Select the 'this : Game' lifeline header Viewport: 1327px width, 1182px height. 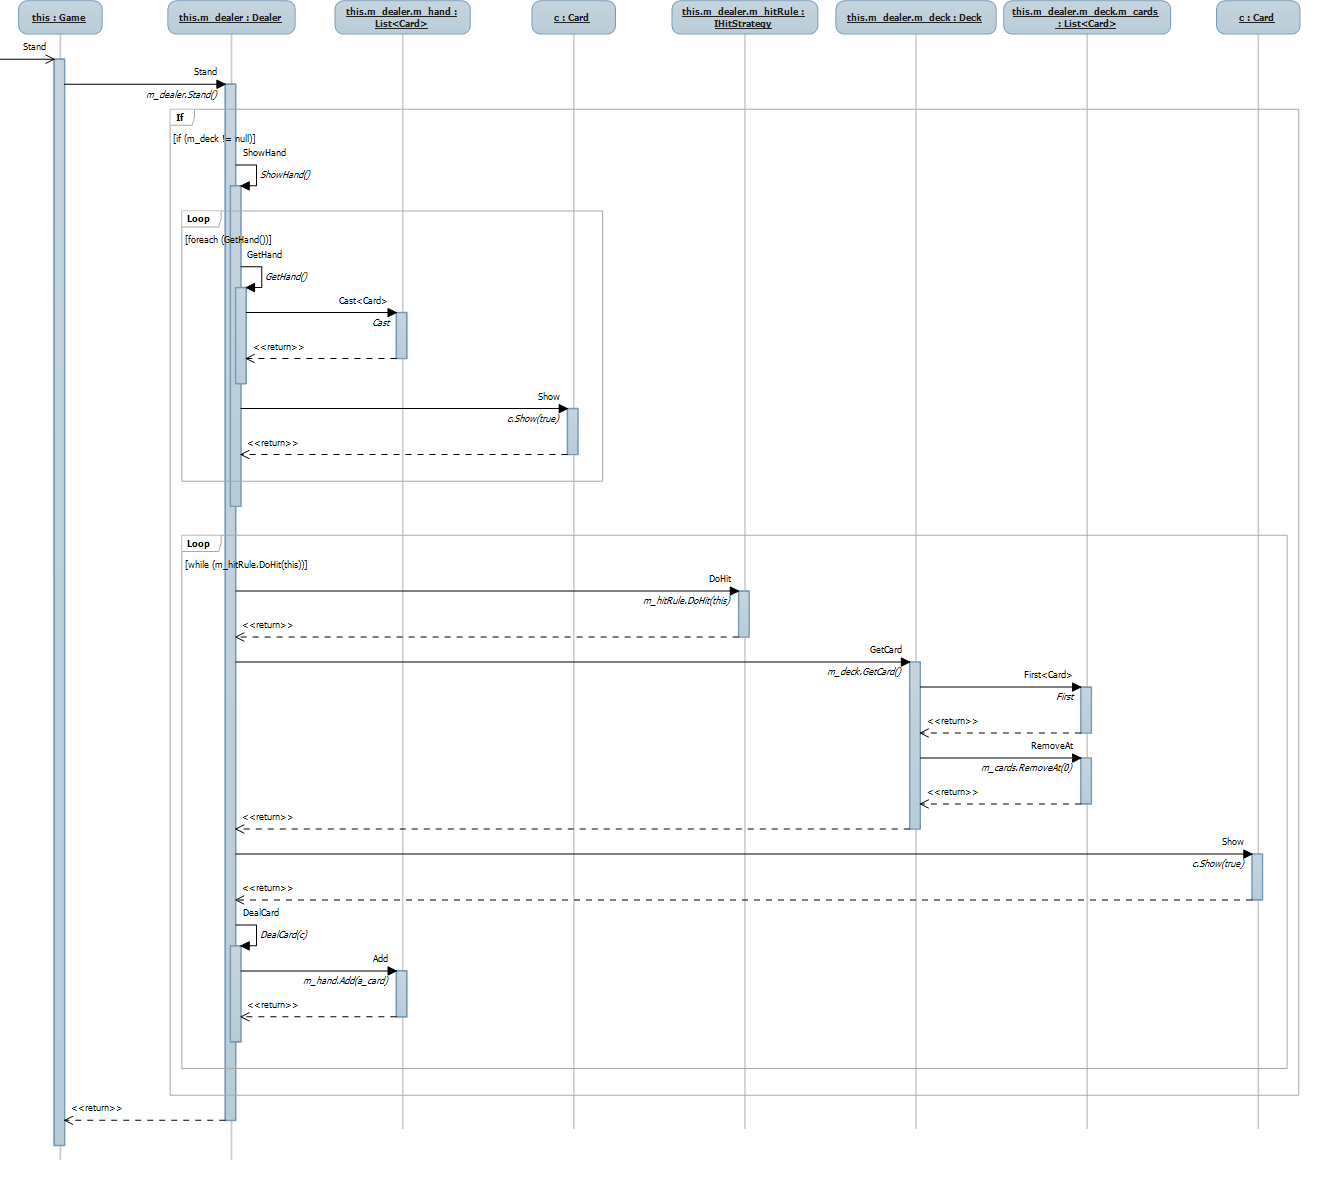click(x=60, y=18)
